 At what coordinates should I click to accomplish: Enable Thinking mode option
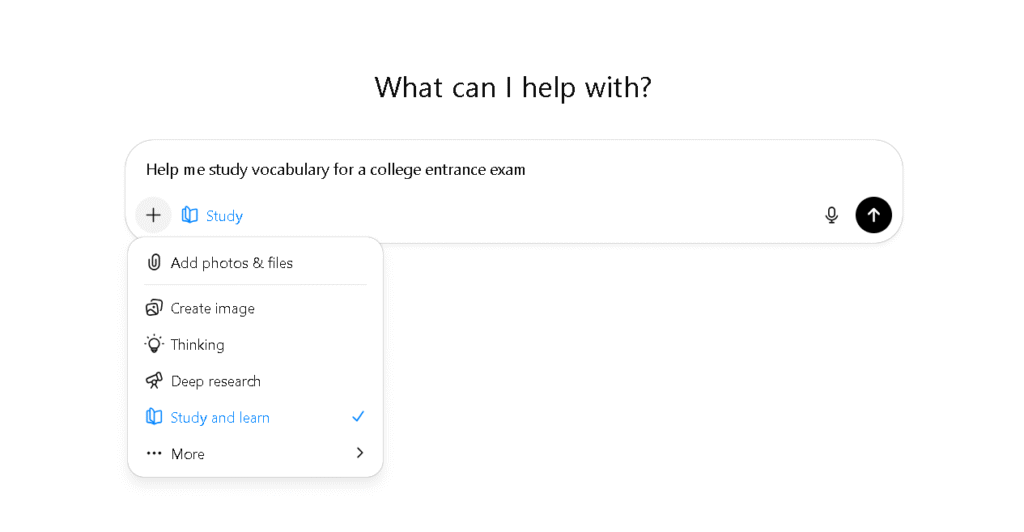point(197,345)
